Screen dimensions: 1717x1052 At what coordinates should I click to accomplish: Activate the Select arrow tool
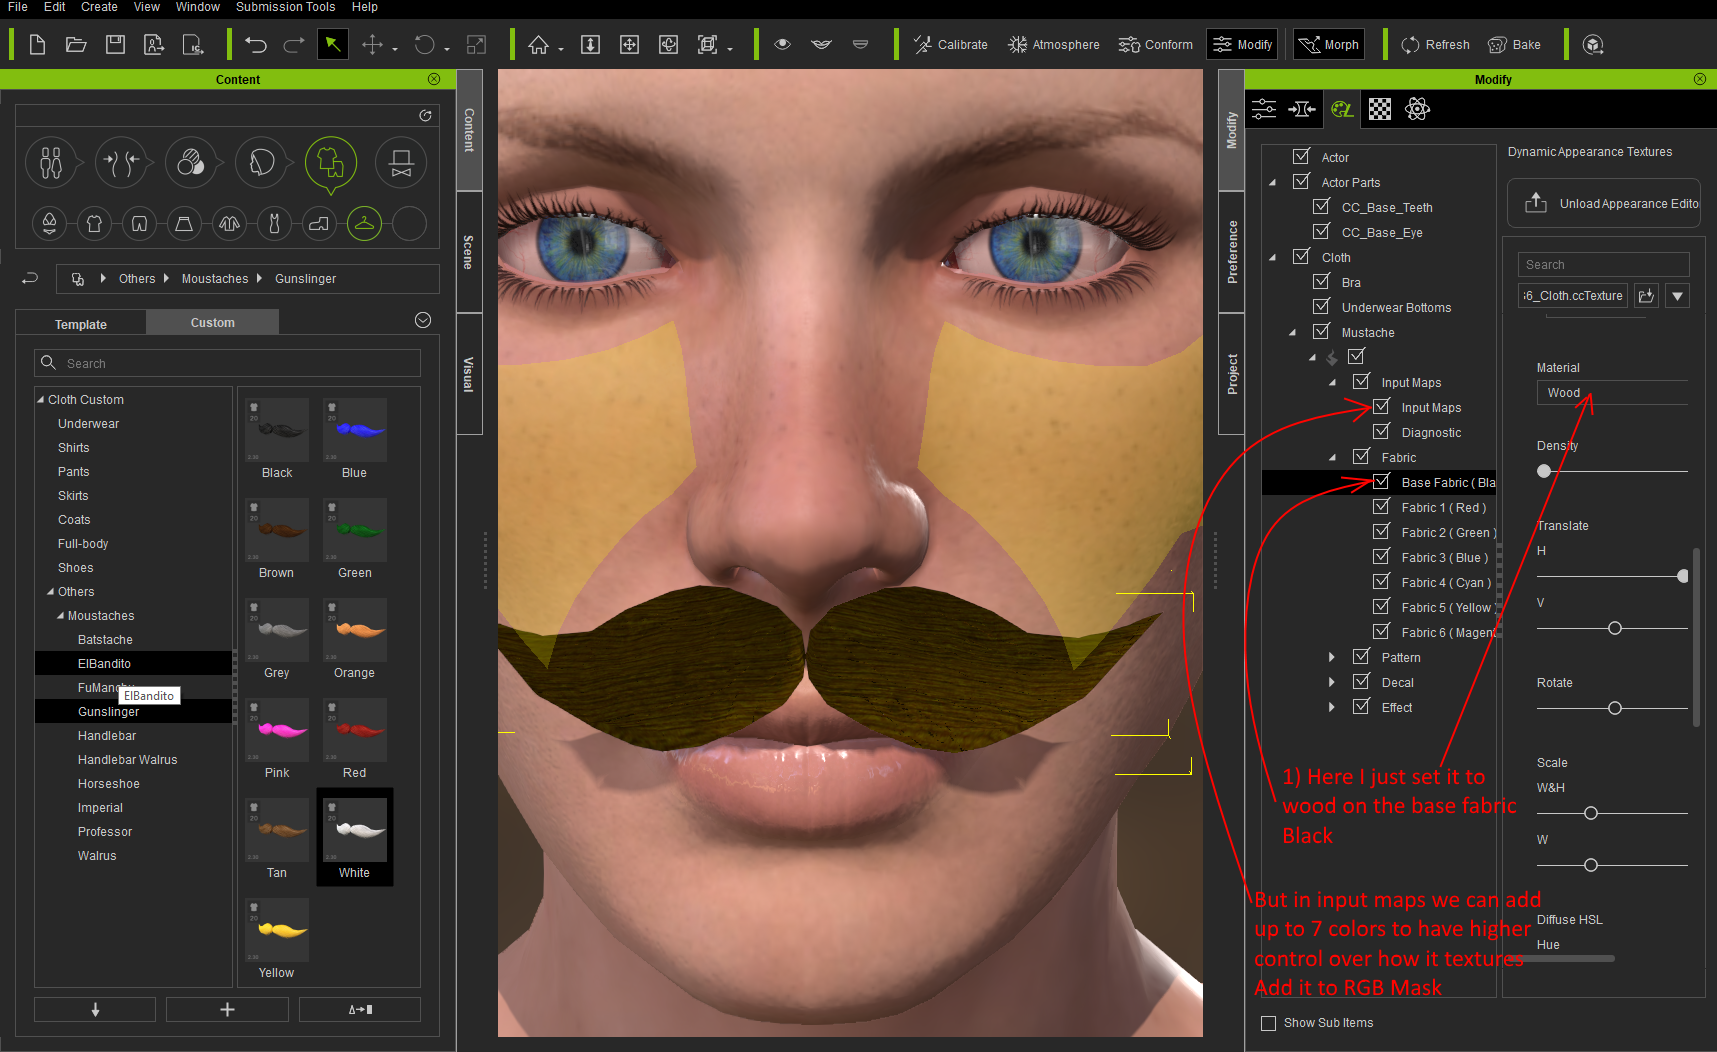click(332, 45)
